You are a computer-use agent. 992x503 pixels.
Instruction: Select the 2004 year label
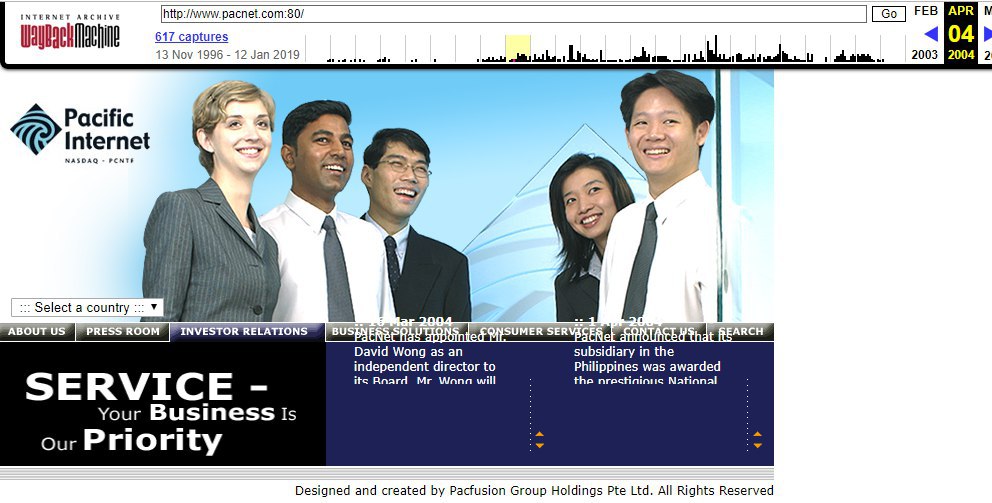pyautogui.click(x=961, y=55)
